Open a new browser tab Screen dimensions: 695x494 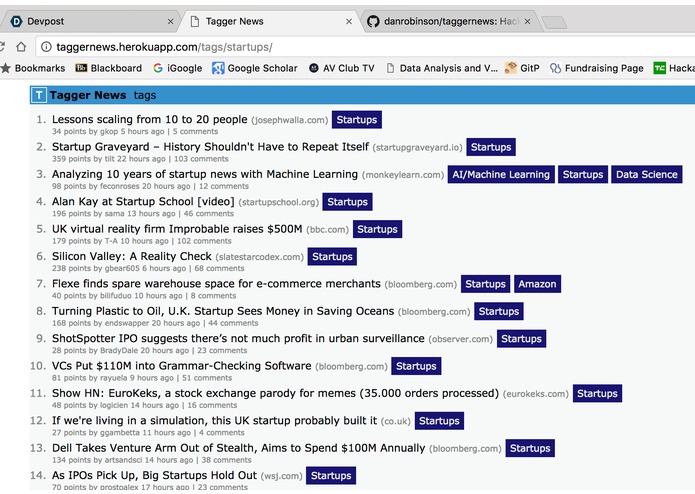(554, 22)
